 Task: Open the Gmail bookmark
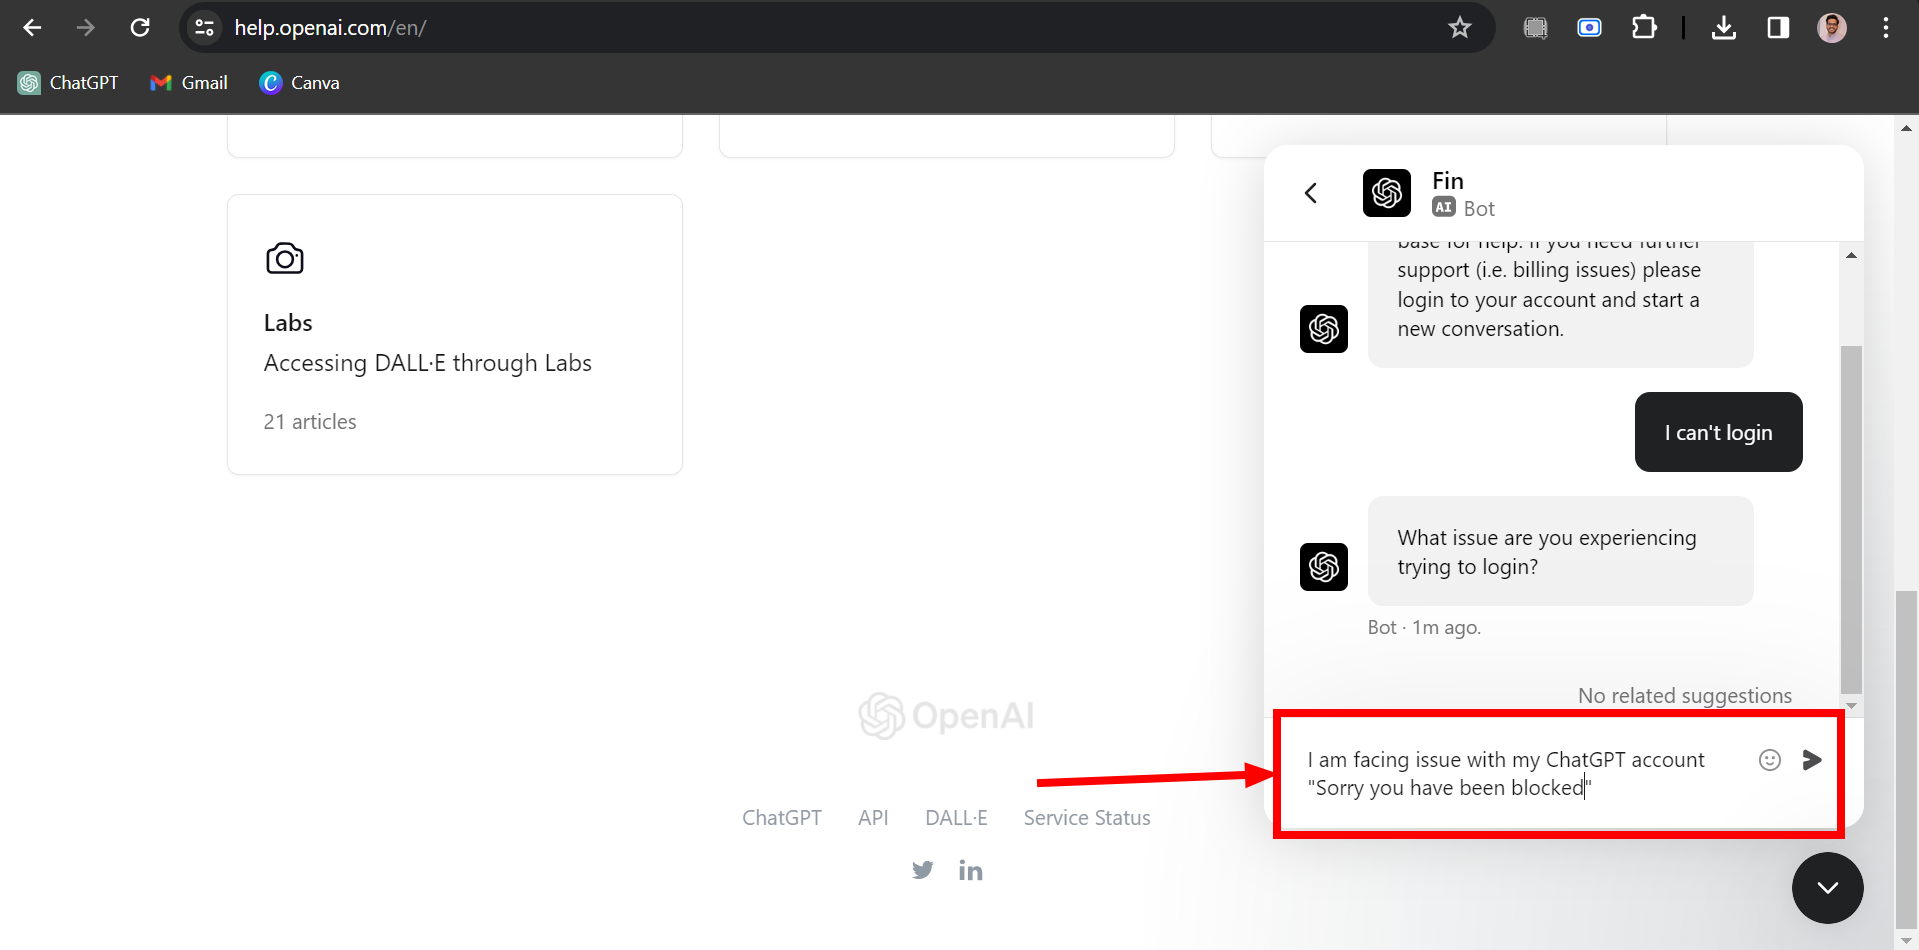pyautogui.click(x=189, y=83)
